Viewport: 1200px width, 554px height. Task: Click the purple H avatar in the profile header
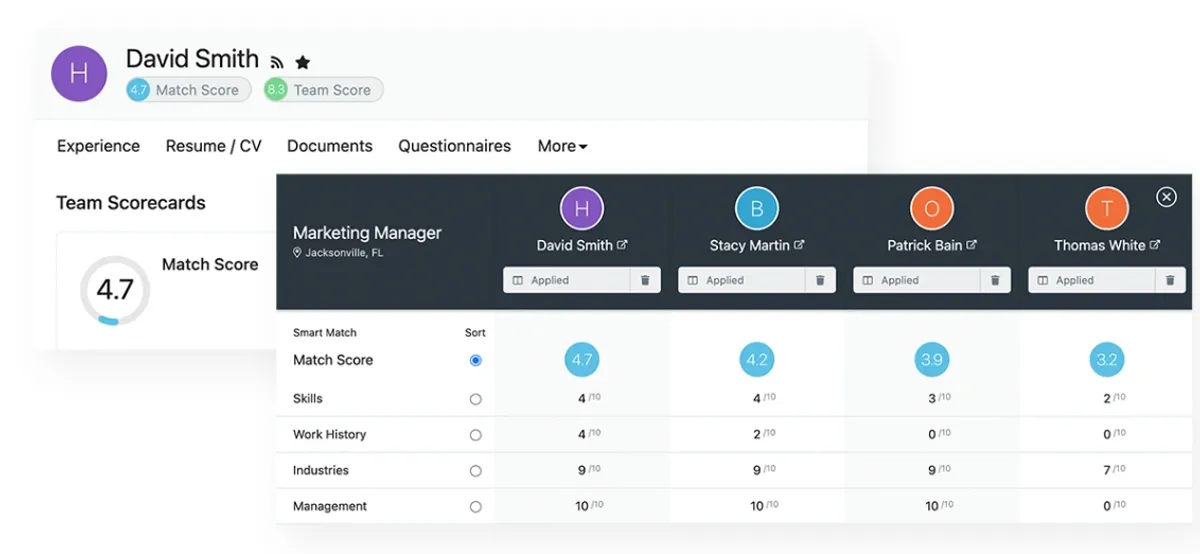[x=79, y=73]
